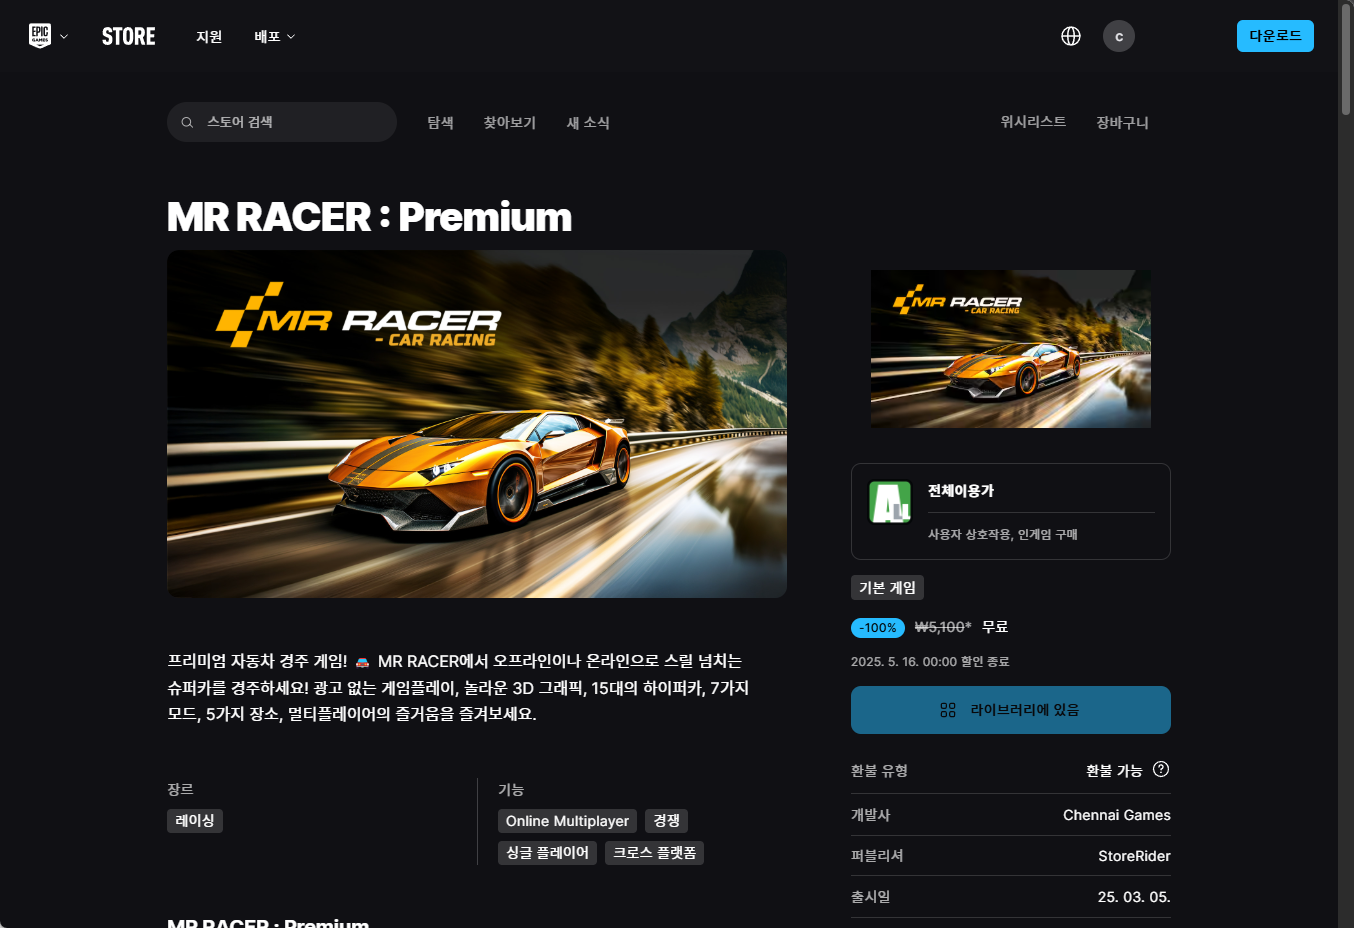
Task: Click the magnifier search icon
Action: tap(187, 122)
